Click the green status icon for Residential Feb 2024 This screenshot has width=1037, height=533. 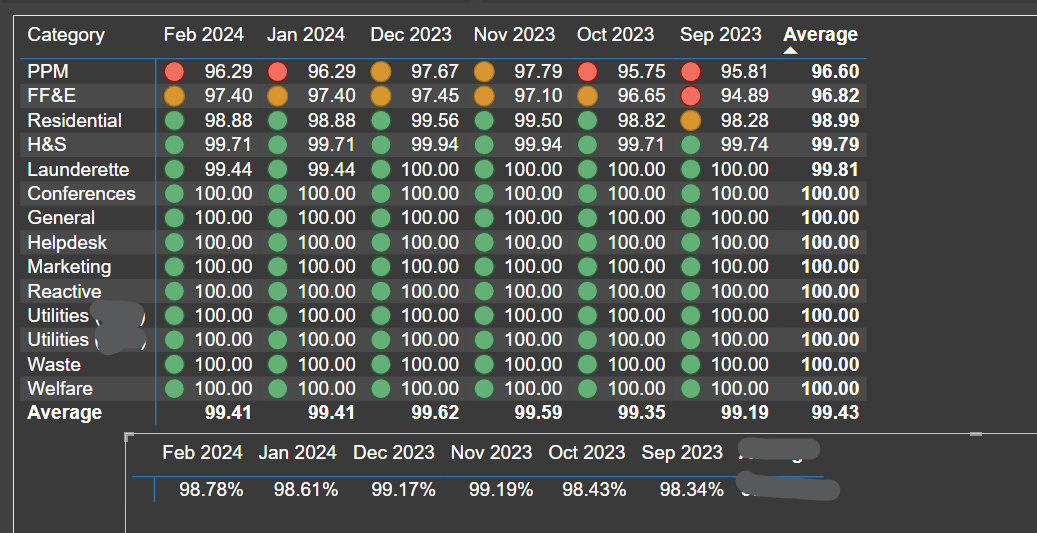point(174,120)
